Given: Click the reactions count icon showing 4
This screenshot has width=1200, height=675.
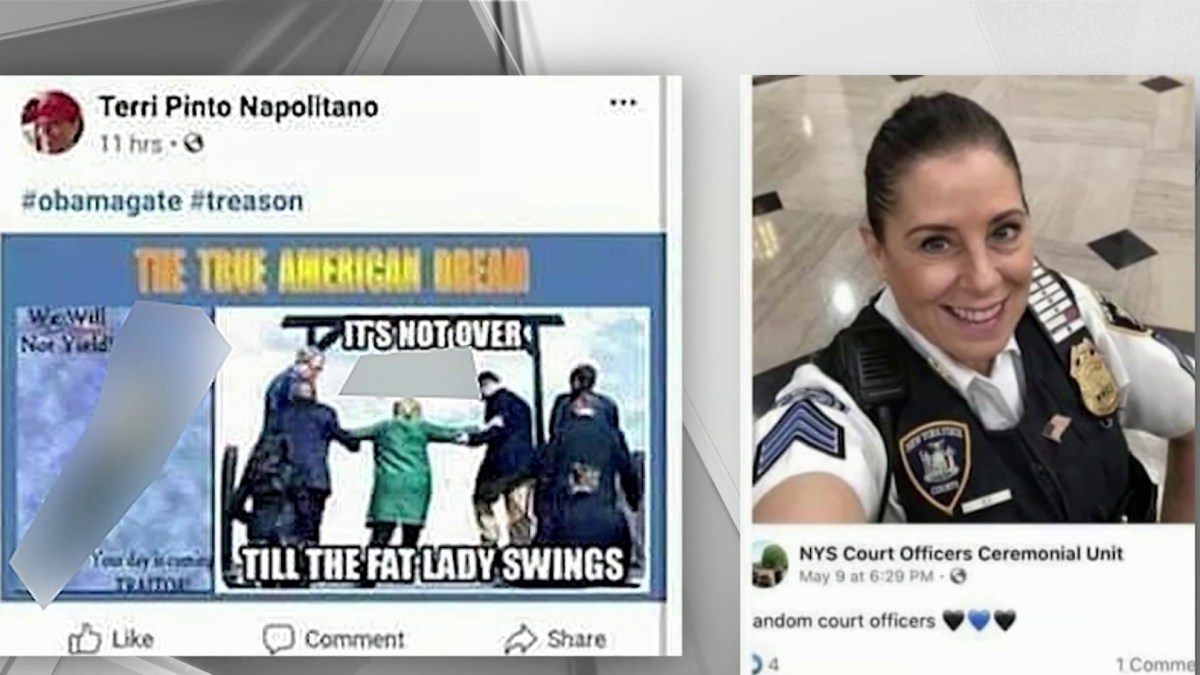Looking at the screenshot, I should pos(757,663).
